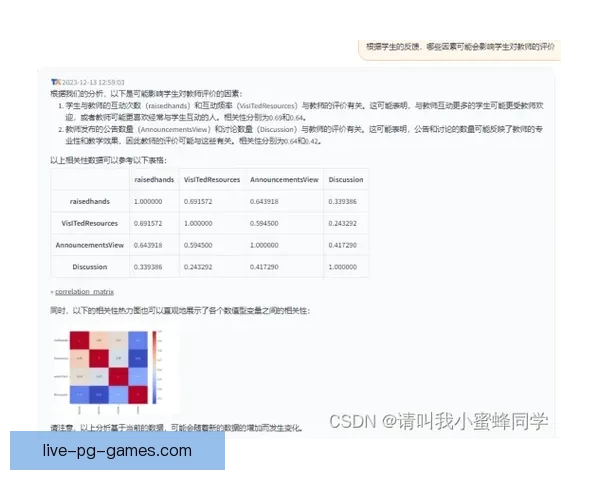
Task: Click 0.691572 in the raisedhands row
Action: (x=198, y=201)
